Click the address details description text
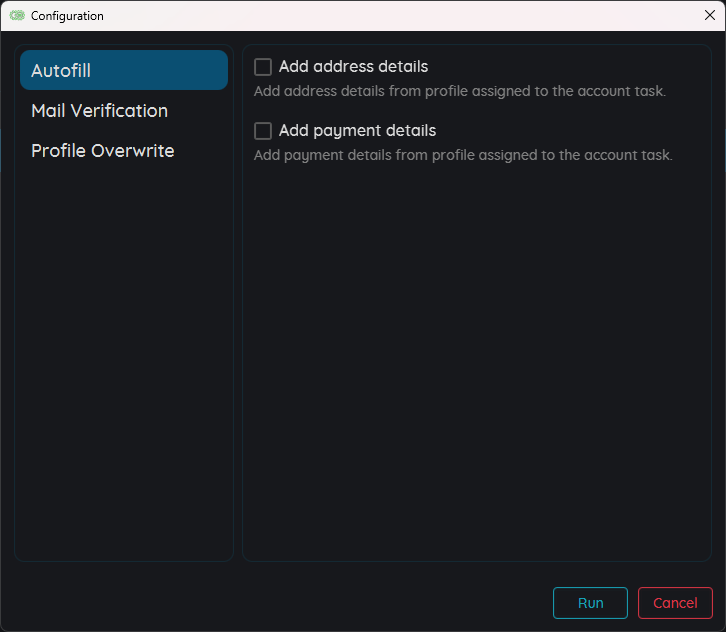This screenshot has height=632, width=726. coord(459,91)
